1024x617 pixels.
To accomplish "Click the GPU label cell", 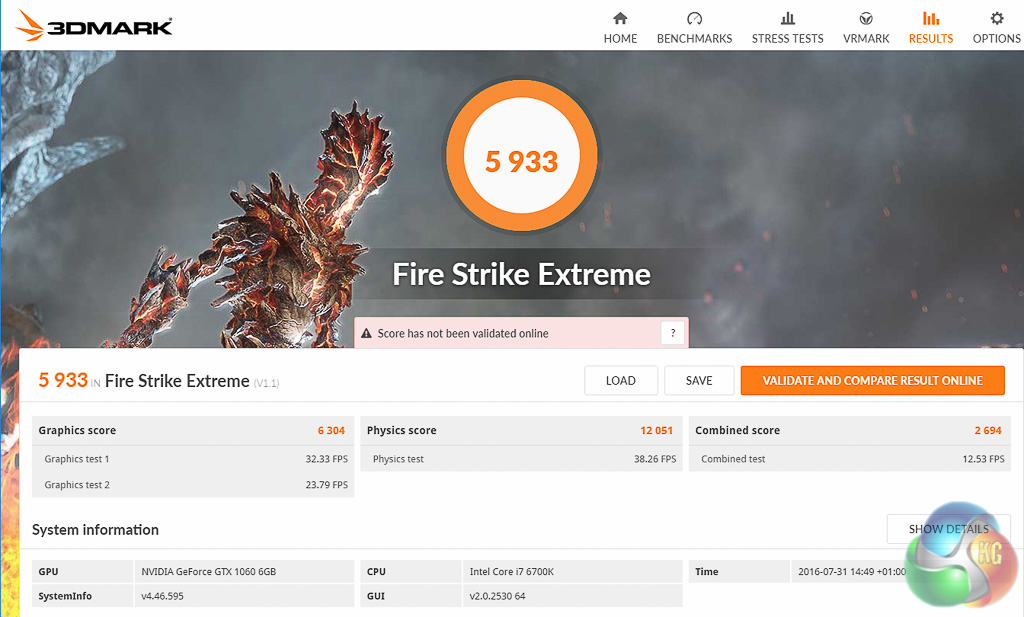I will click(x=82, y=571).
